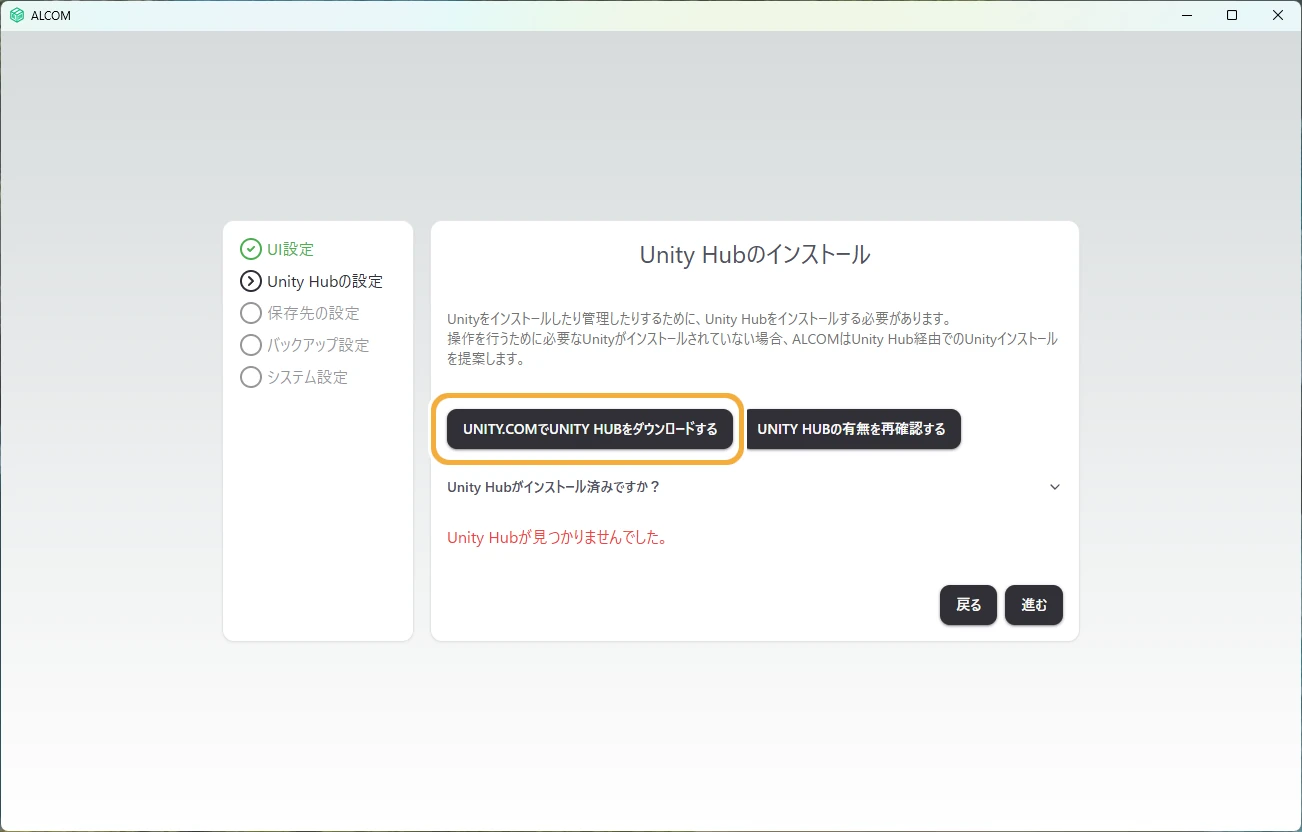Download Unity Hub from UNITY.COM button
The image size is (1302, 832).
590,429
